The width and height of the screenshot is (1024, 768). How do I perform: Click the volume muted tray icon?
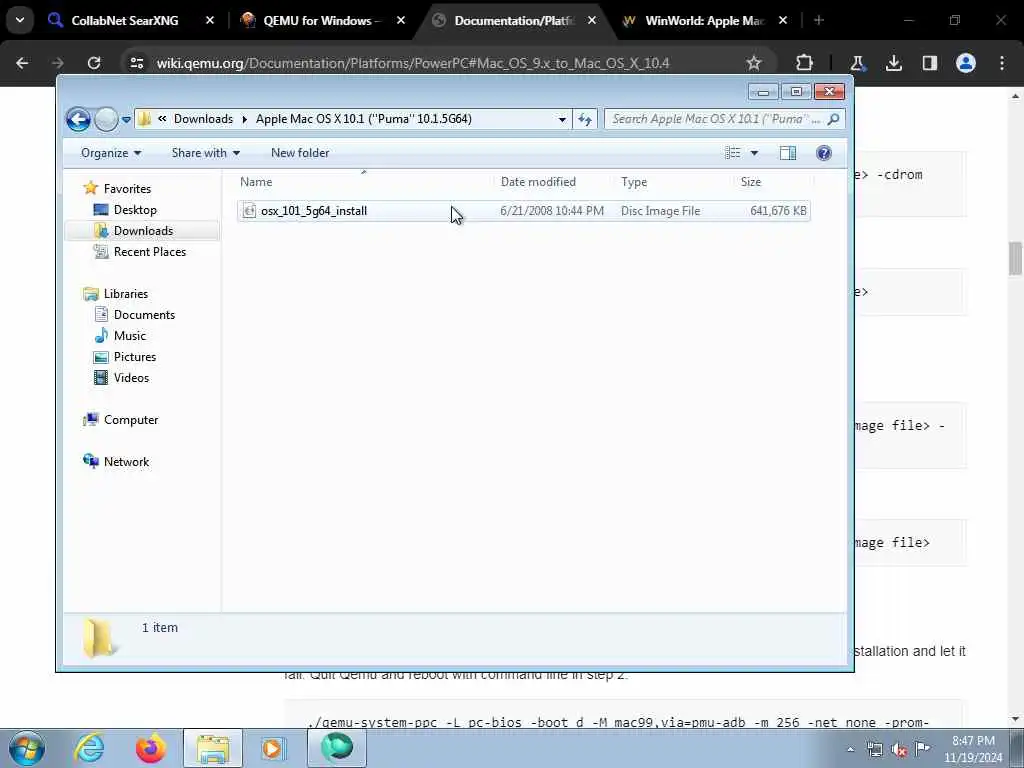[x=899, y=749]
